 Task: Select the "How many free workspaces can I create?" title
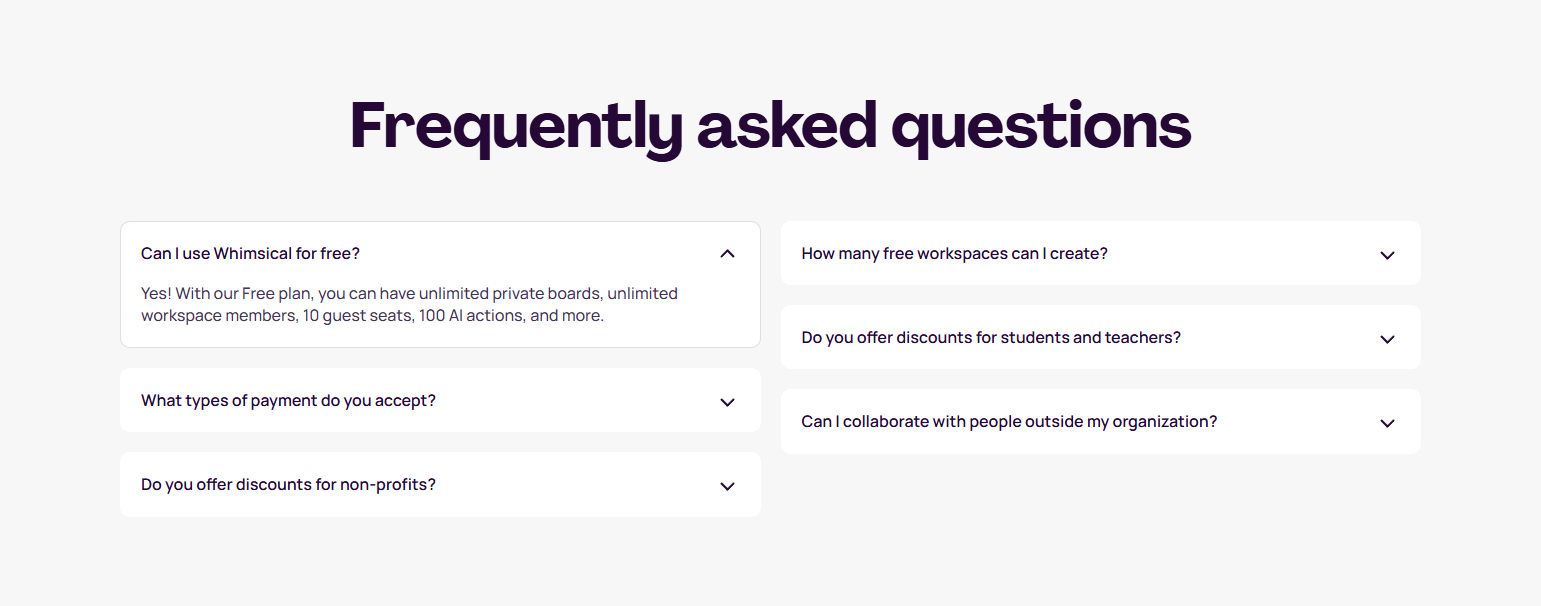coord(954,253)
